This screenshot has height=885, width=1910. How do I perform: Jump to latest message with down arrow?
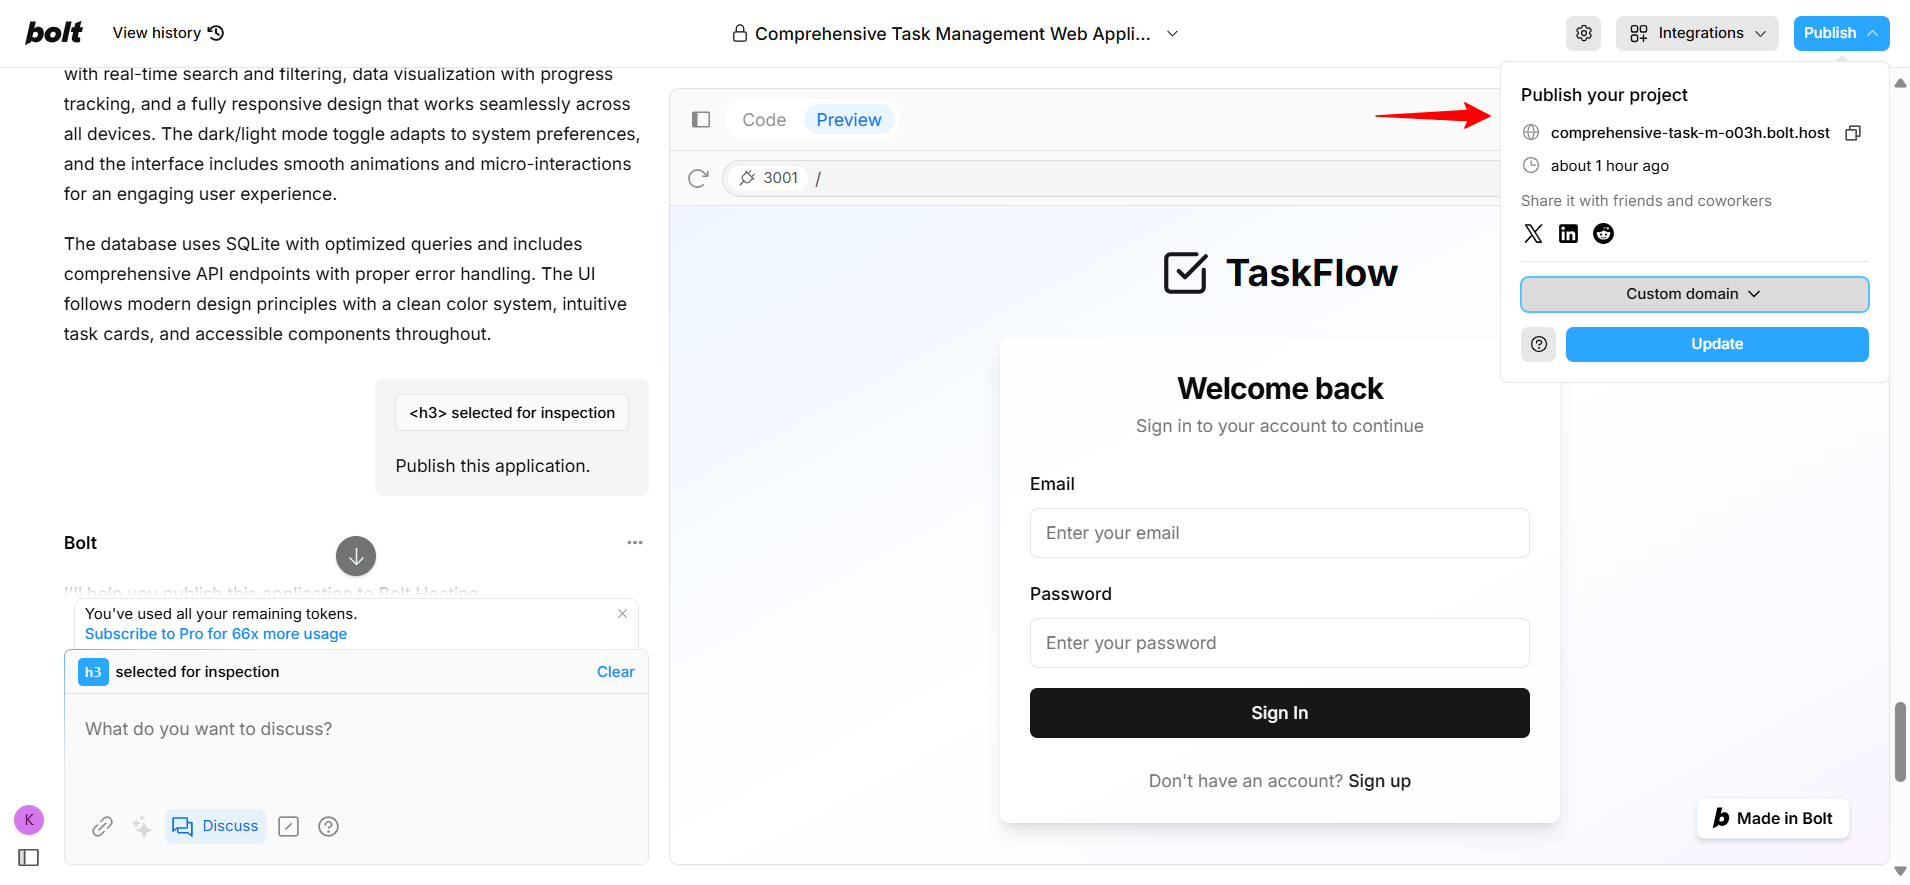coord(356,556)
